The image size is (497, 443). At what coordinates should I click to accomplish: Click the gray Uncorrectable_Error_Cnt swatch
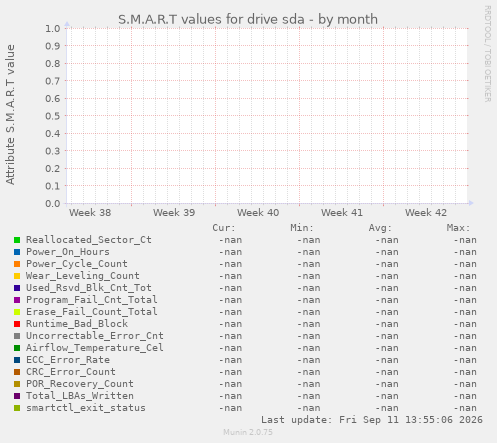[x=17, y=336]
